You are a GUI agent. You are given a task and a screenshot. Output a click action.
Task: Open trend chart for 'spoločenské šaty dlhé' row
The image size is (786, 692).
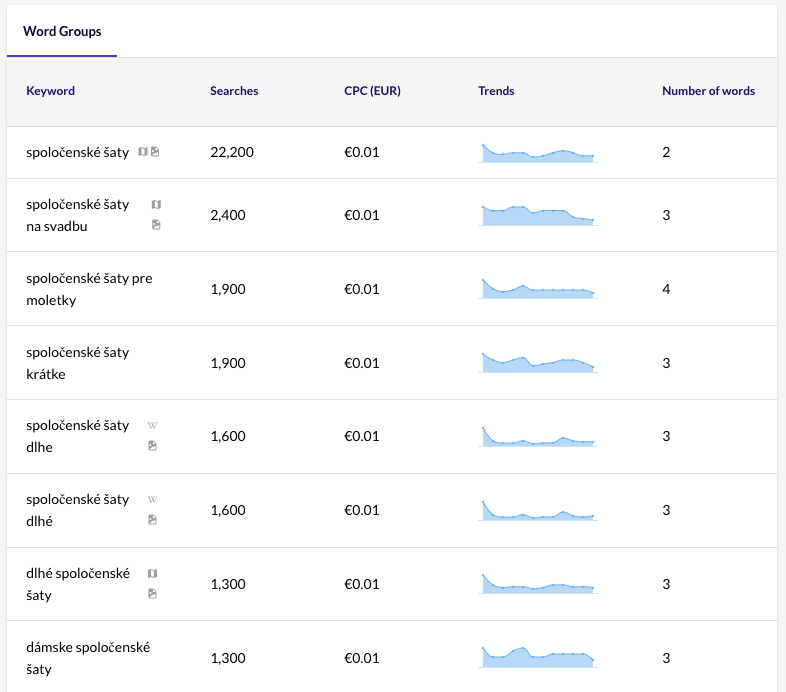pos(538,510)
